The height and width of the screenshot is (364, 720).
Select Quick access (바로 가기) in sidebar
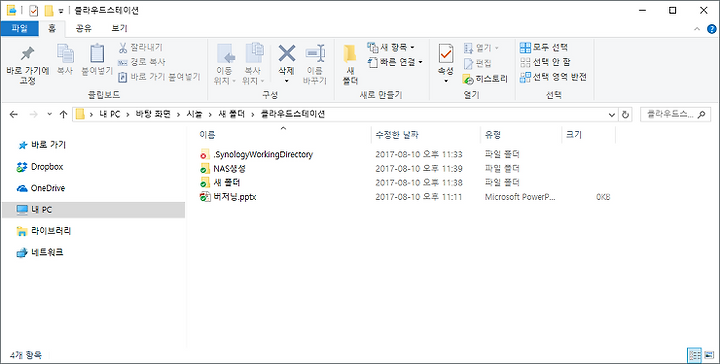[42, 145]
